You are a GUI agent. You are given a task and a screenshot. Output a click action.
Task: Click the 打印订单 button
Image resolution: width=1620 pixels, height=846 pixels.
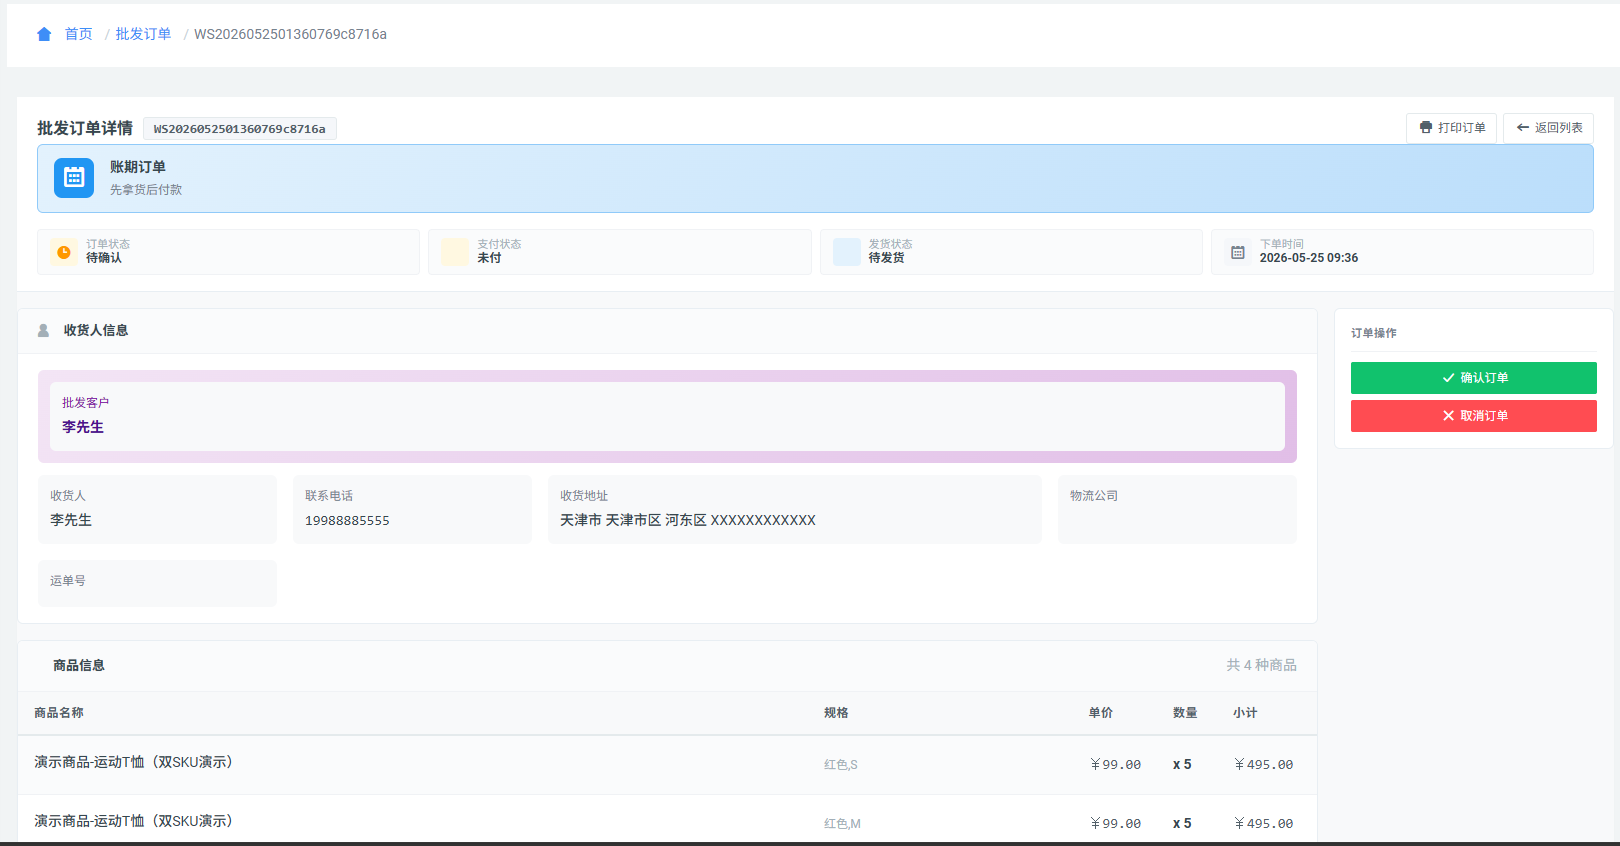(x=1451, y=128)
